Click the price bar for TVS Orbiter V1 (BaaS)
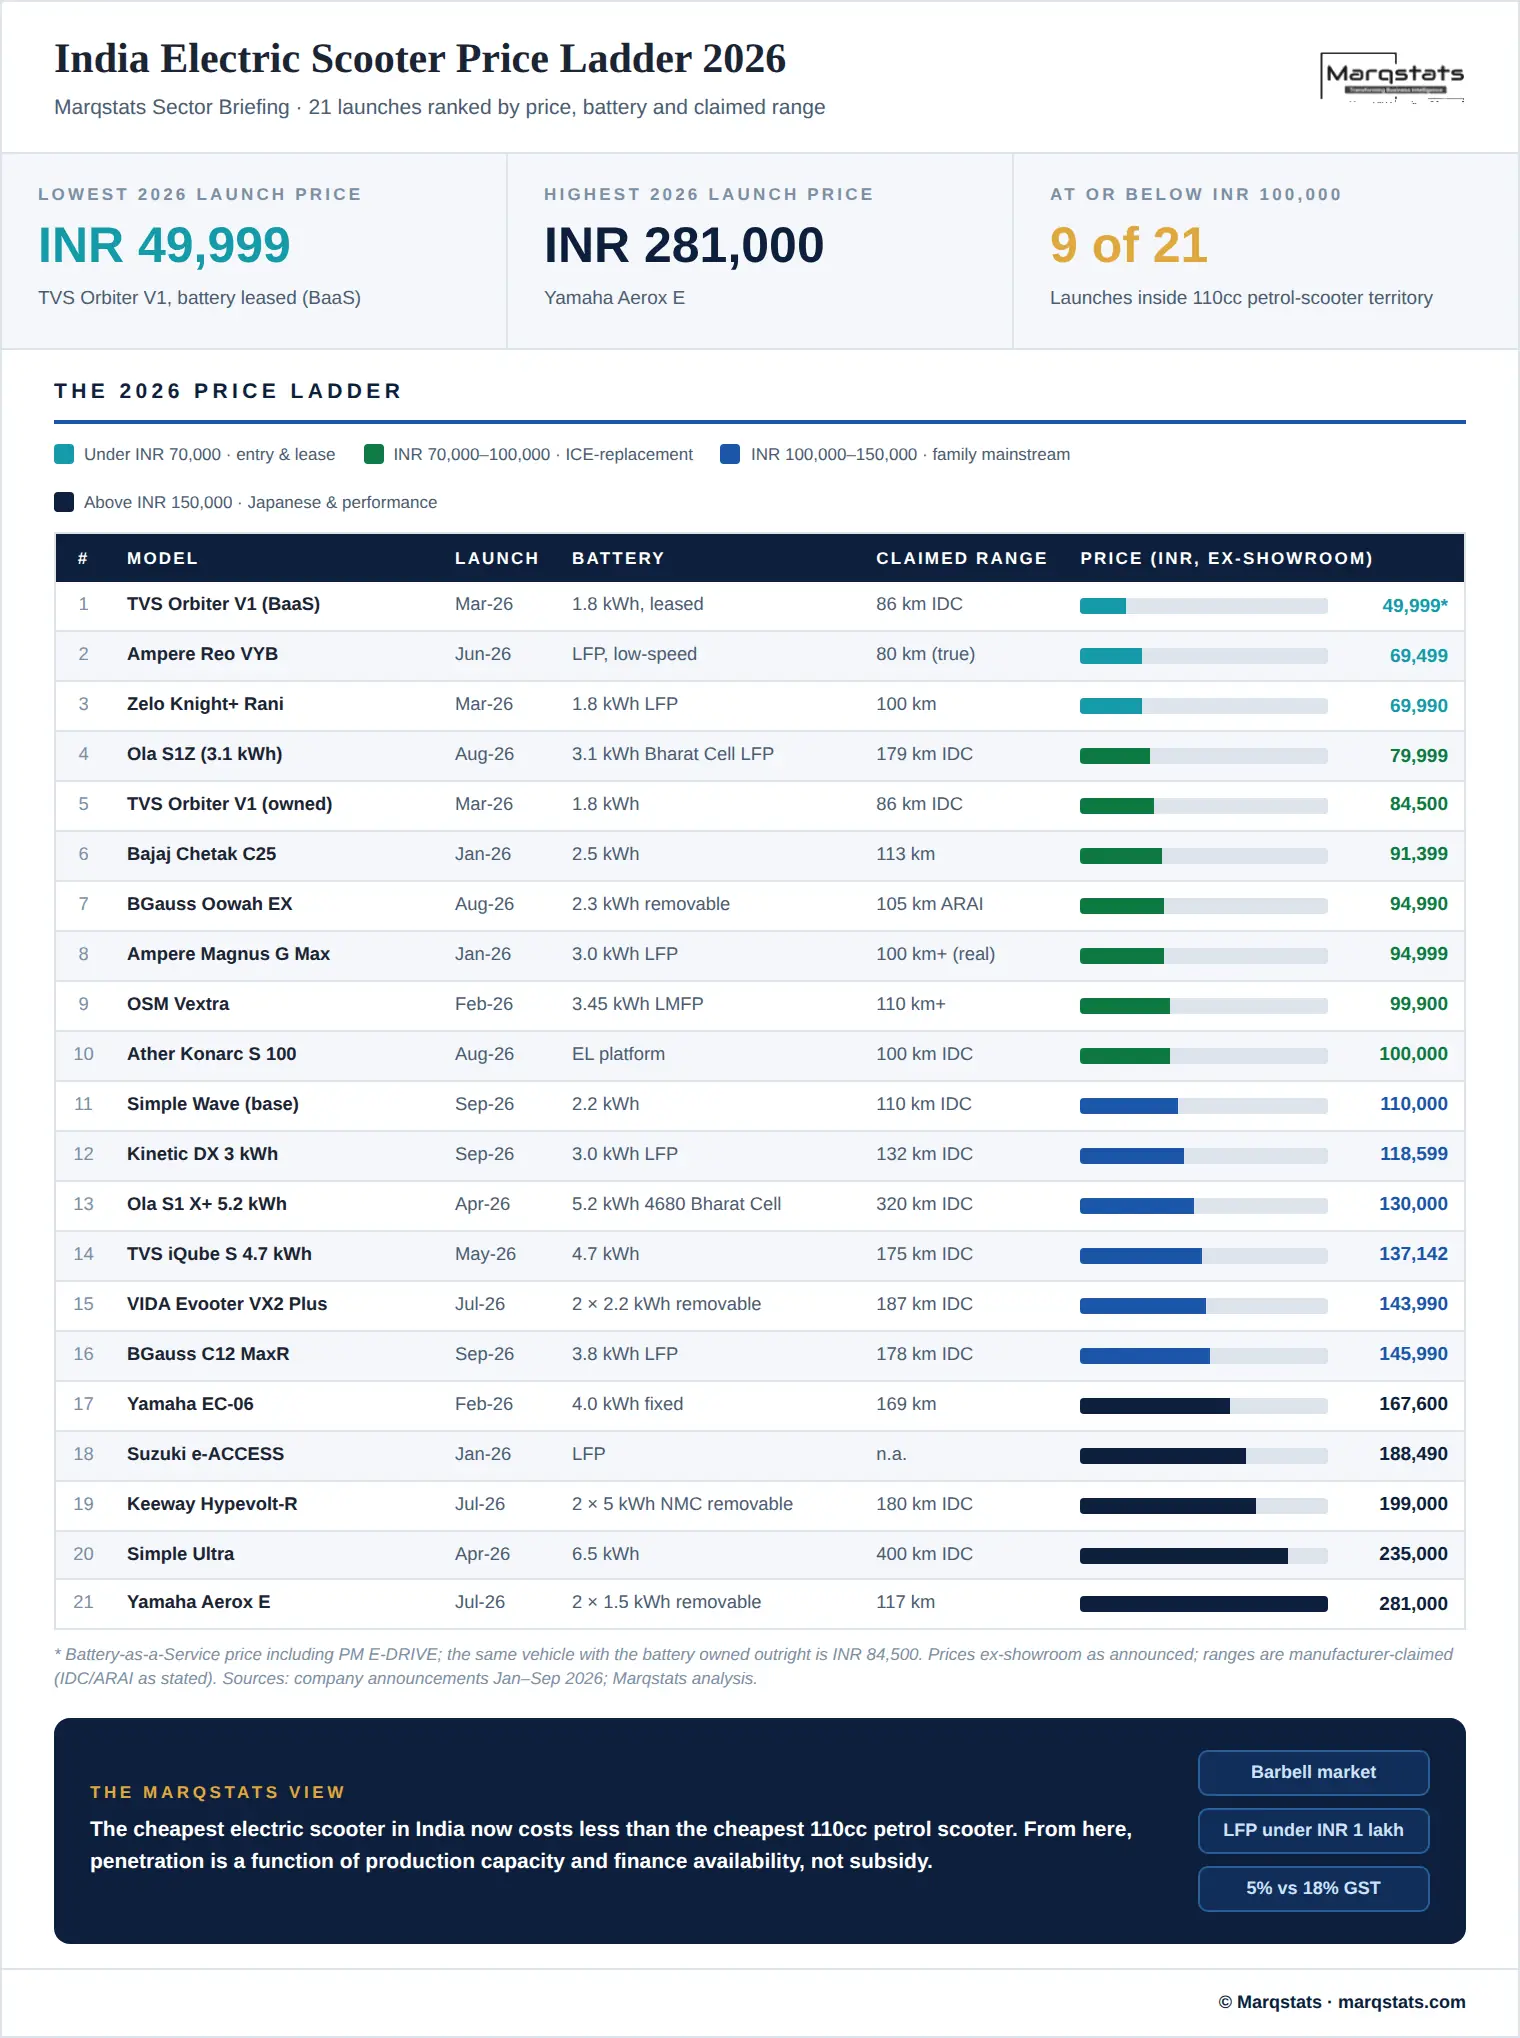The height and width of the screenshot is (2038, 1520). point(1204,606)
